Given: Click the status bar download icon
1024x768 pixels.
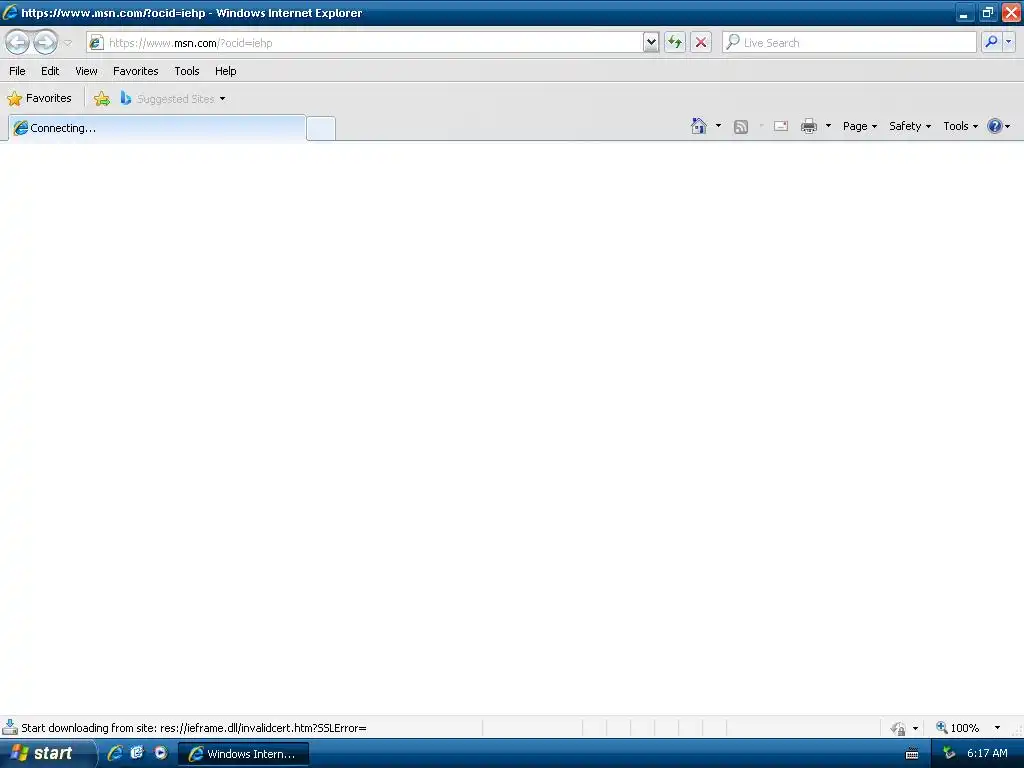Looking at the screenshot, I should (x=10, y=727).
